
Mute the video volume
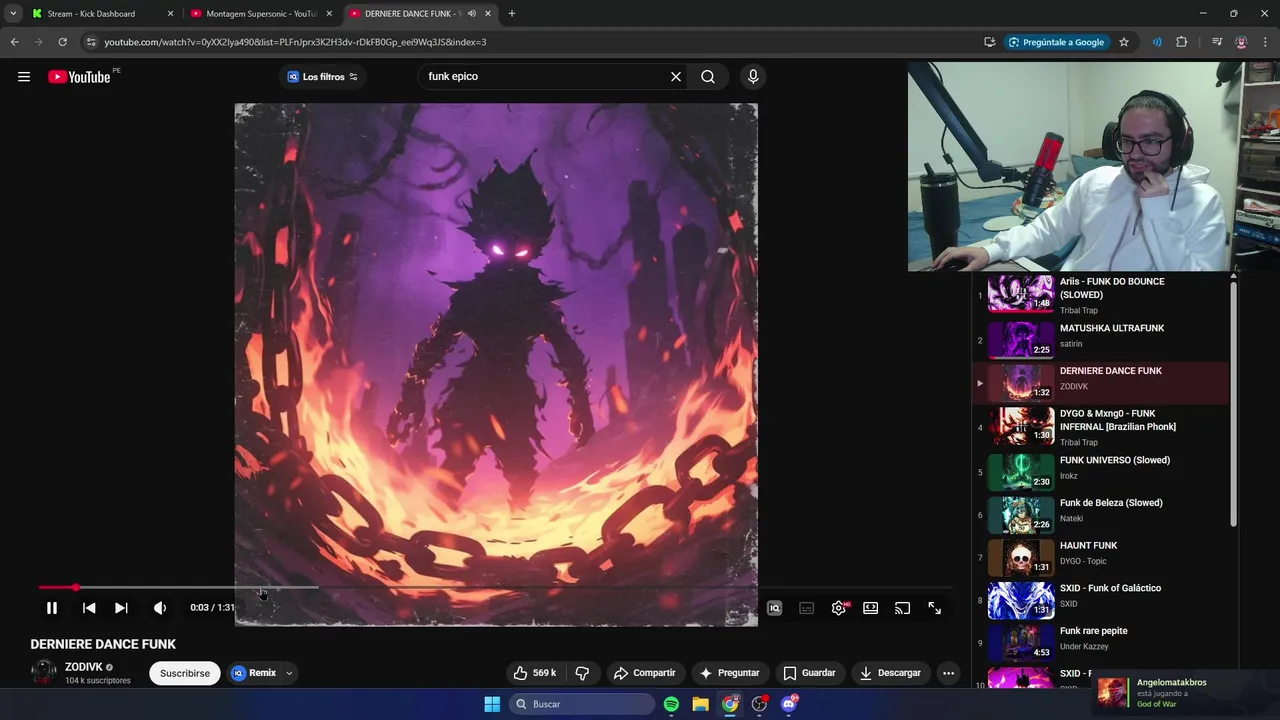pyautogui.click(x=160, y=608)
